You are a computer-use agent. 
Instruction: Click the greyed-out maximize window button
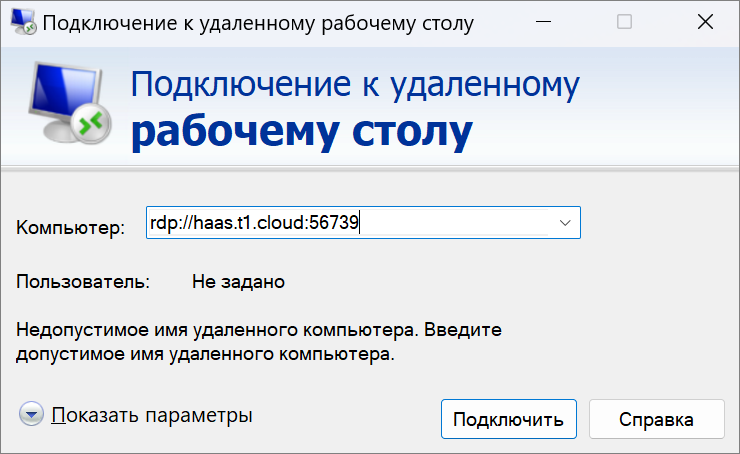coord(624,22)
